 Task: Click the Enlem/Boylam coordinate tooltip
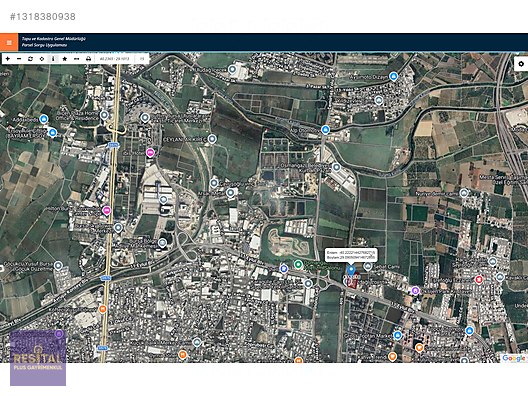tap(351, 255)
